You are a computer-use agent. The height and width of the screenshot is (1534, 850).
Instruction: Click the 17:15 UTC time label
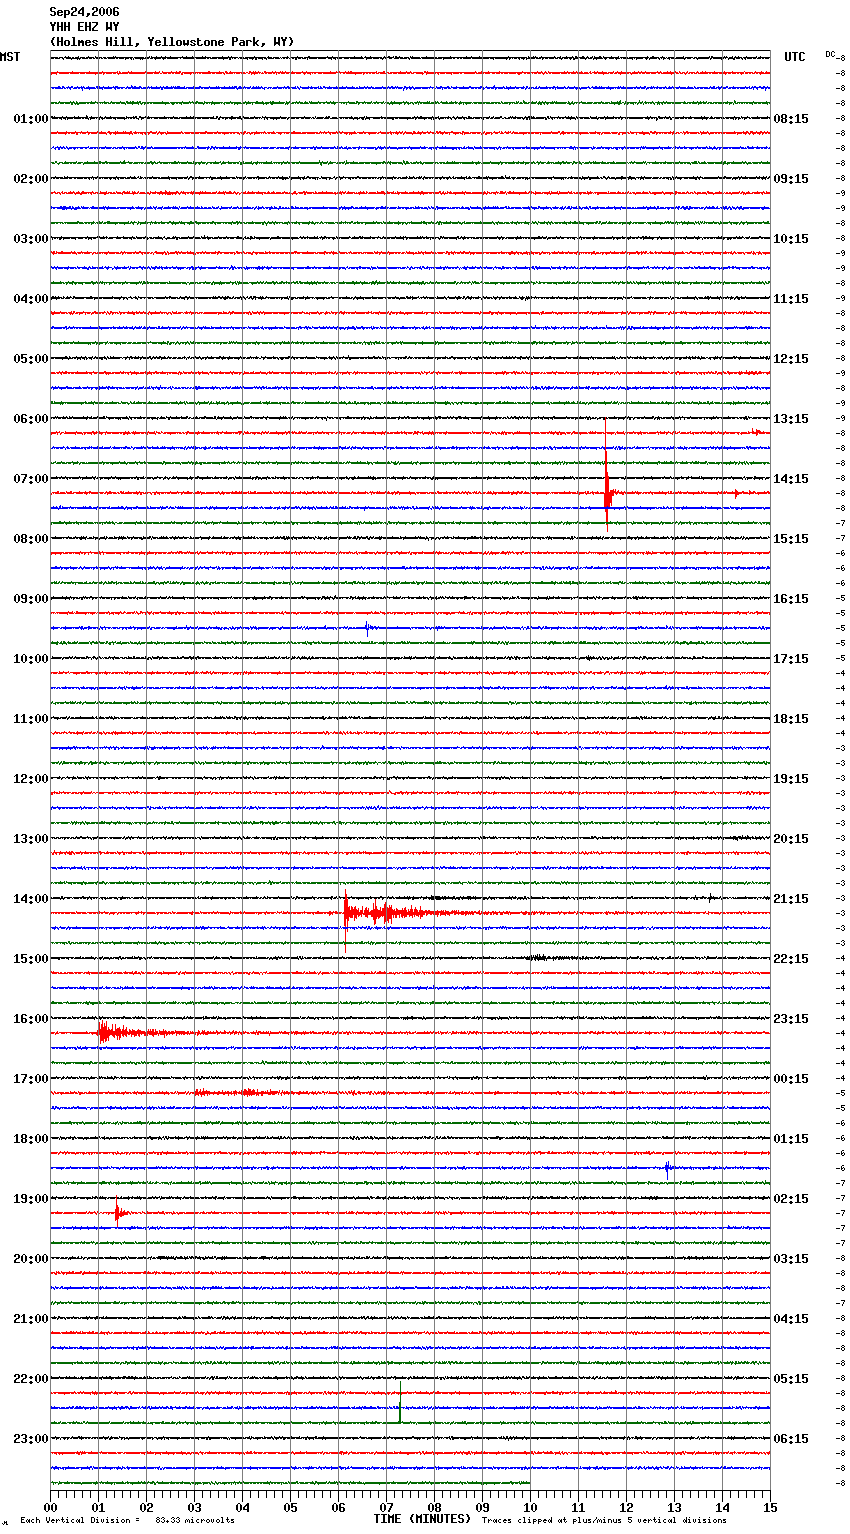point(791,659)
